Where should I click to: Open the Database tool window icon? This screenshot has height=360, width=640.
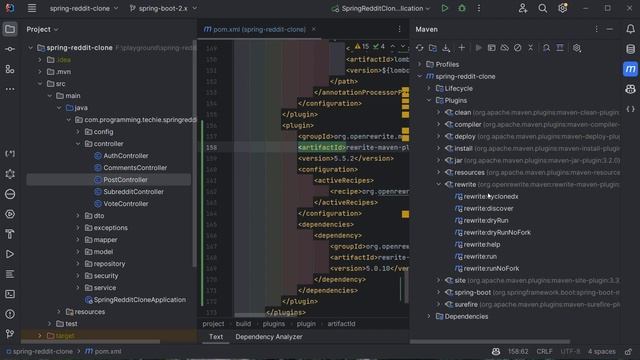630,49
